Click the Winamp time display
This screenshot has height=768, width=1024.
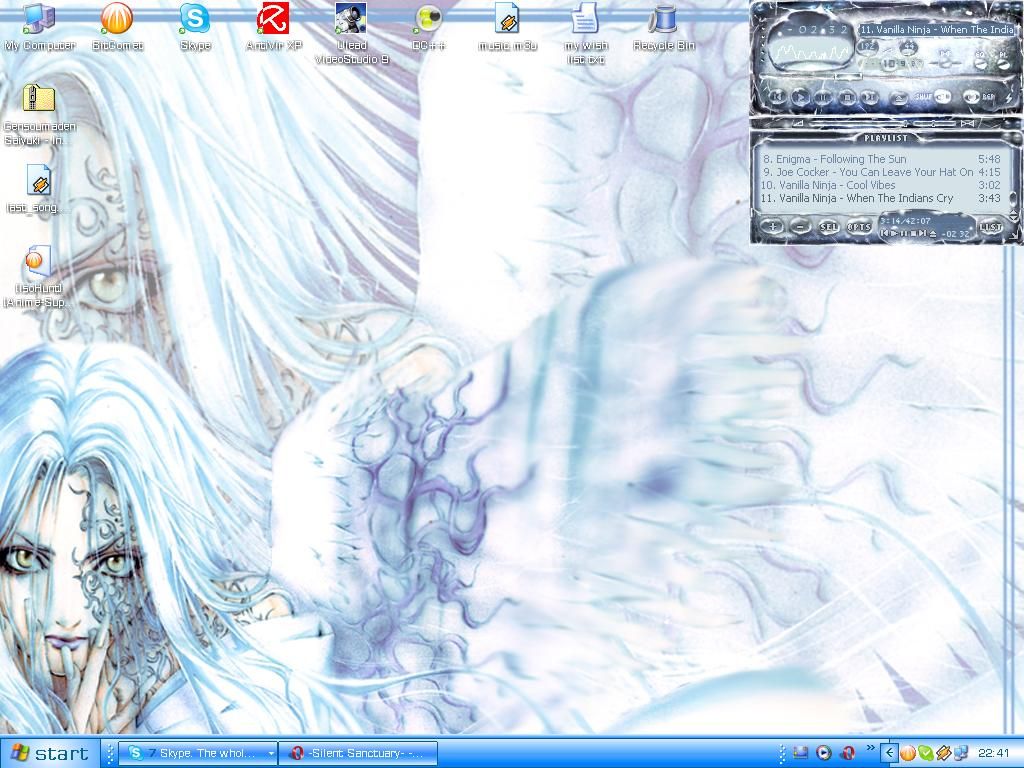[816, 29]
